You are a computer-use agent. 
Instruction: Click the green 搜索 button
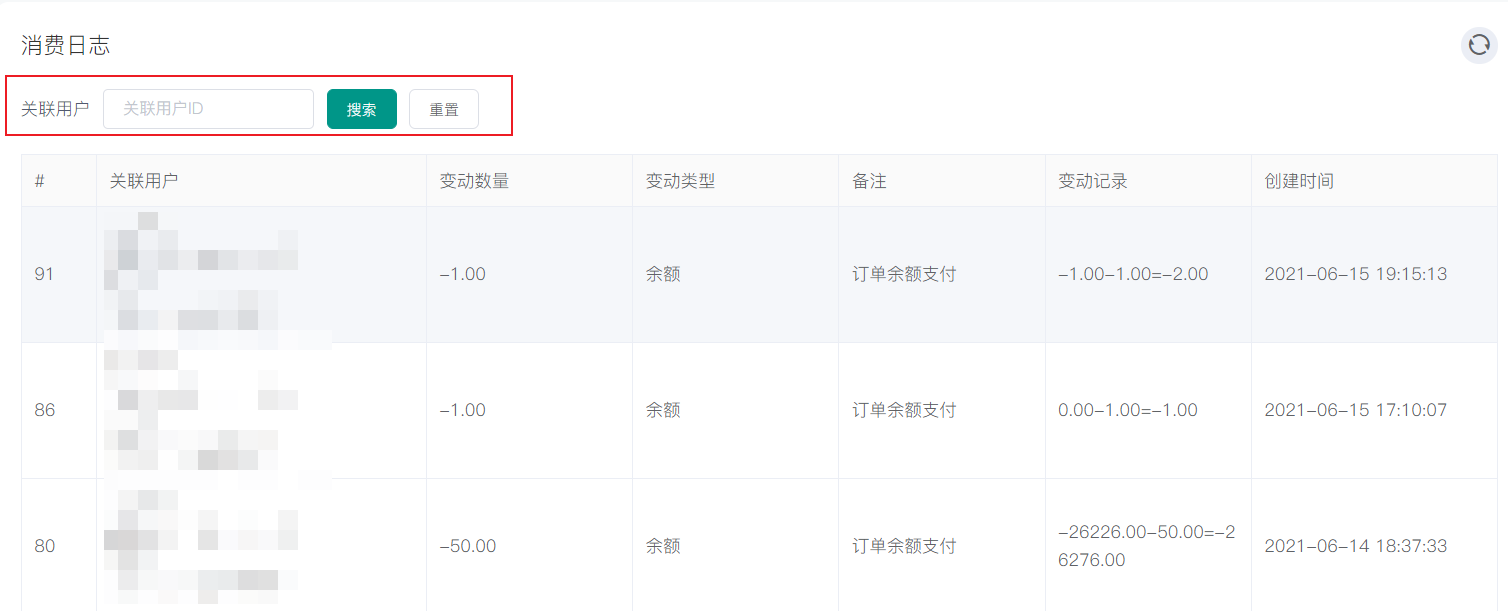(362, 109)
